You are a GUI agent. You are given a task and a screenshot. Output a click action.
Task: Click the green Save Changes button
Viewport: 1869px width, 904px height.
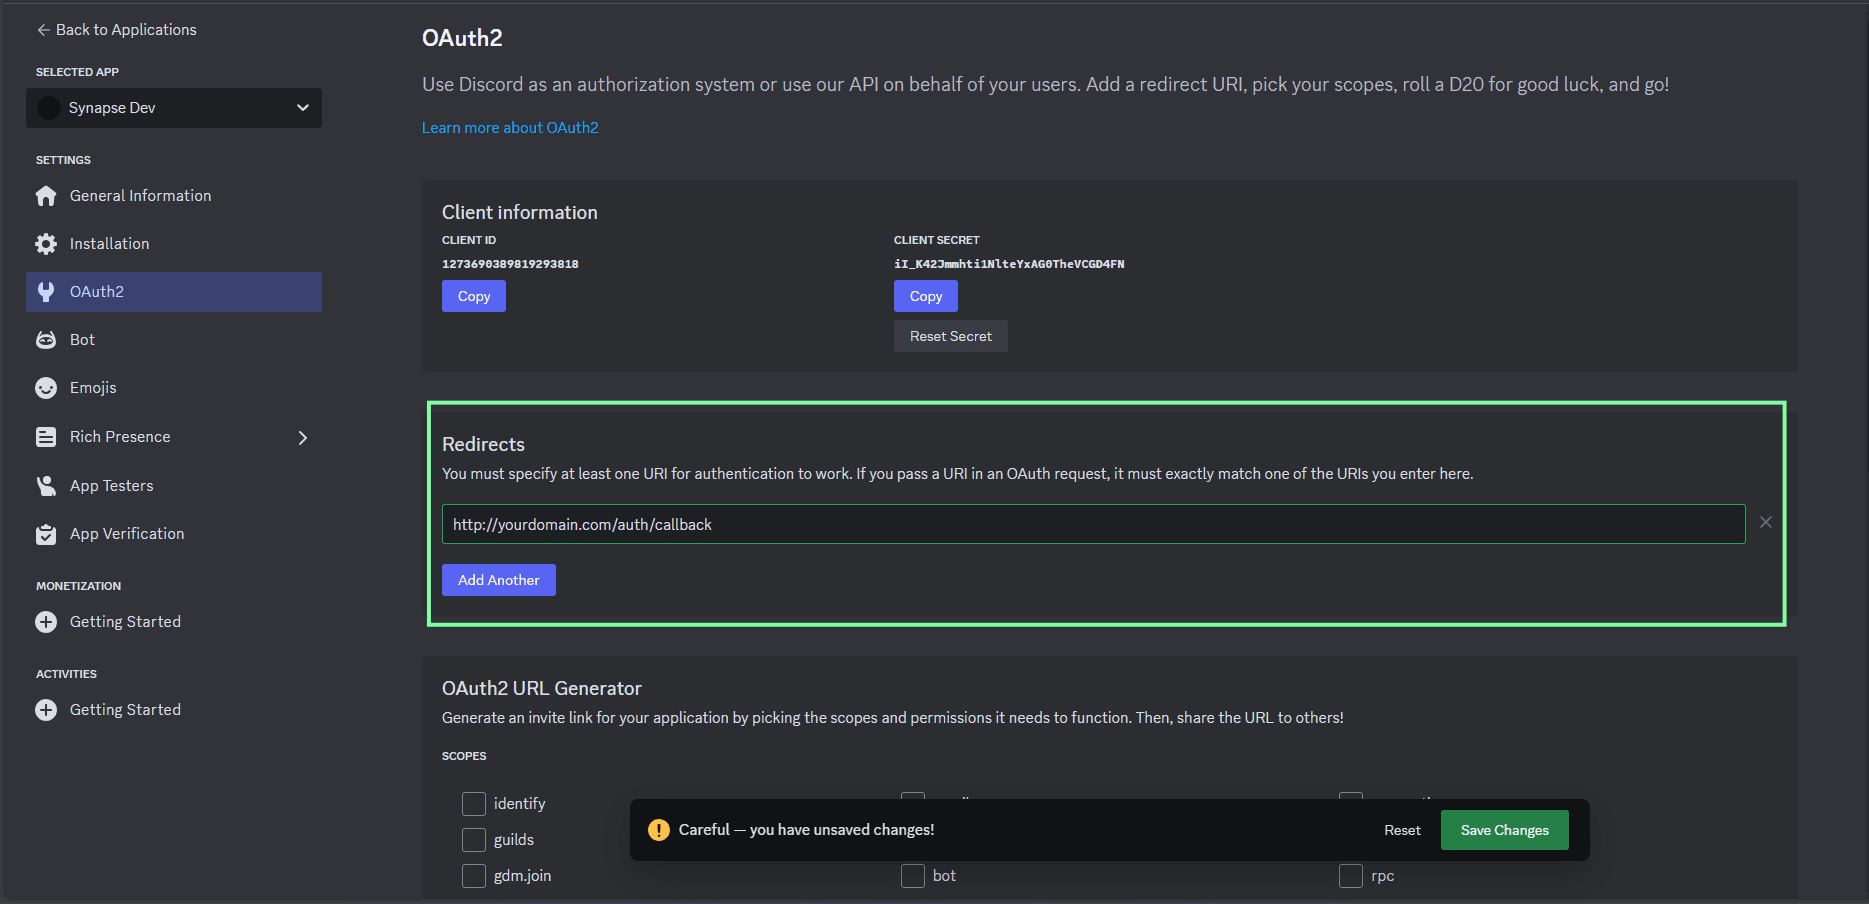1505,830
